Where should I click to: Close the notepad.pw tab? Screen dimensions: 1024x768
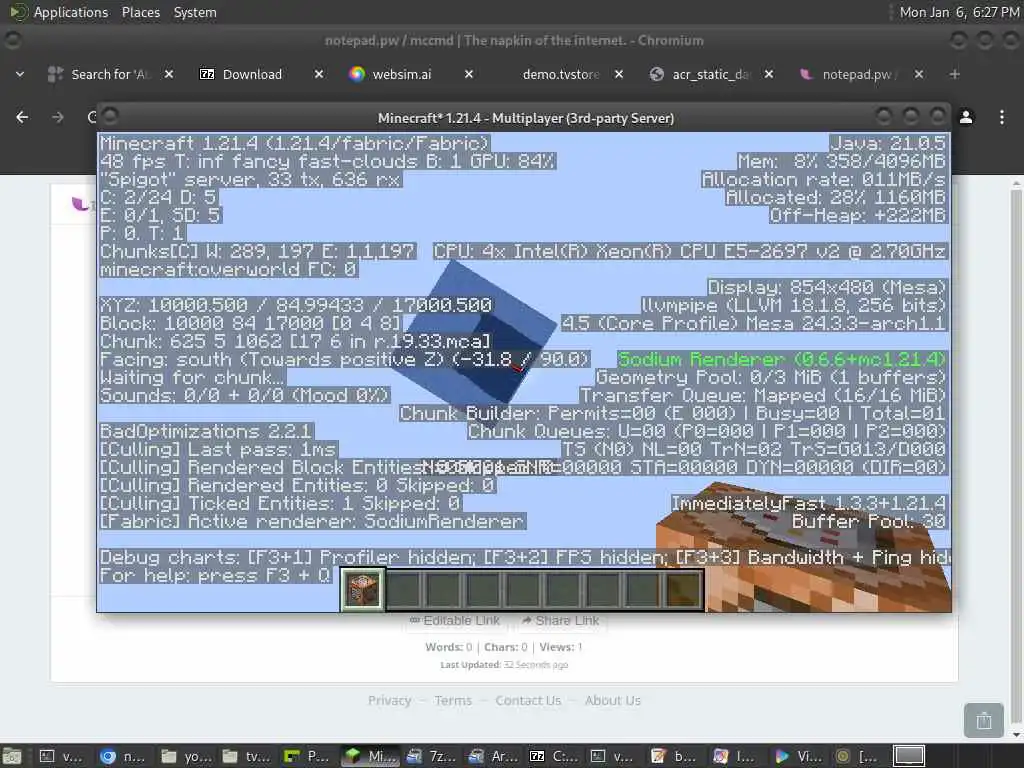click(919, 74)
